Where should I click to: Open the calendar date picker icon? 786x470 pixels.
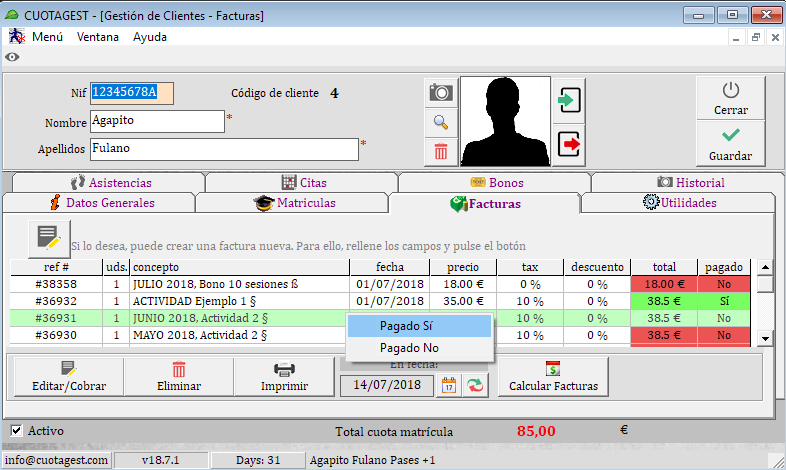coord(449,386)
